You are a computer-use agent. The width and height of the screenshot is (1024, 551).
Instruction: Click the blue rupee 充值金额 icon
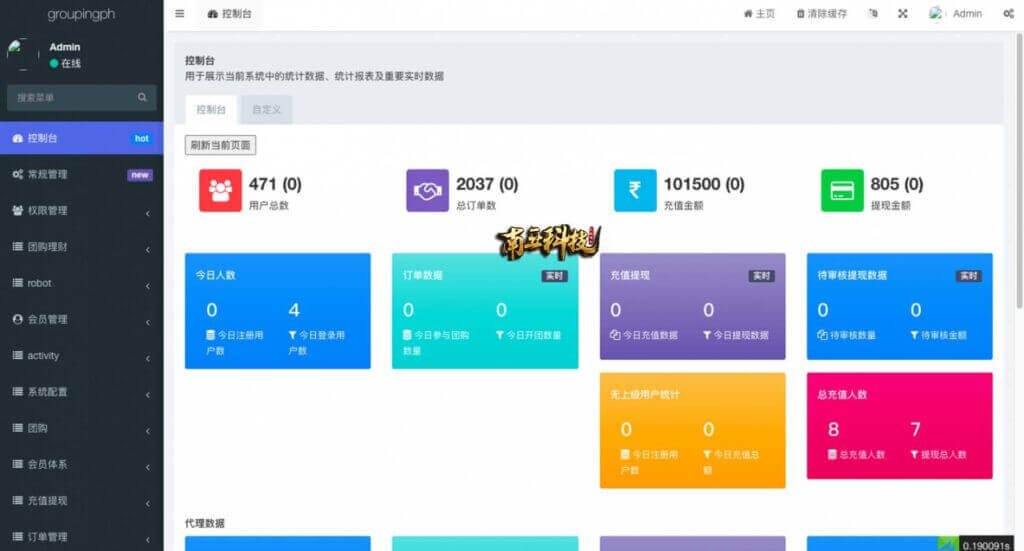click(635, 190)
